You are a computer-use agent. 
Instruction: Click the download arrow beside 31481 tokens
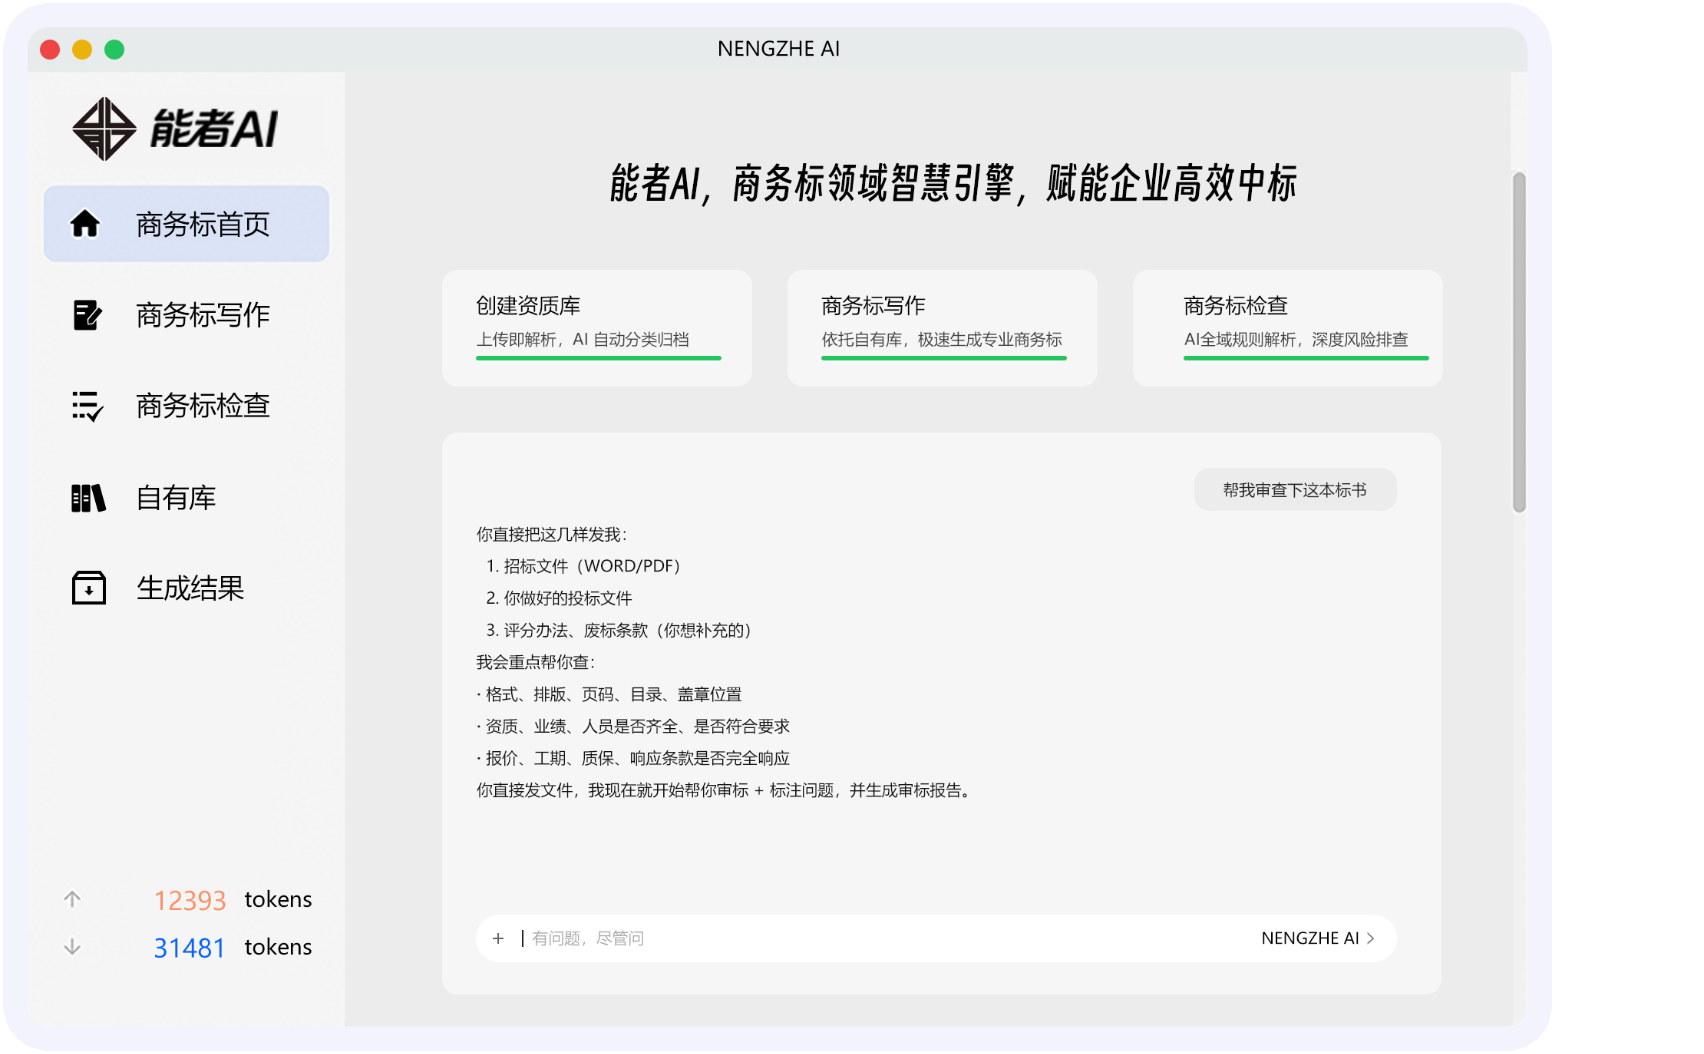click(x=72, y=946)
